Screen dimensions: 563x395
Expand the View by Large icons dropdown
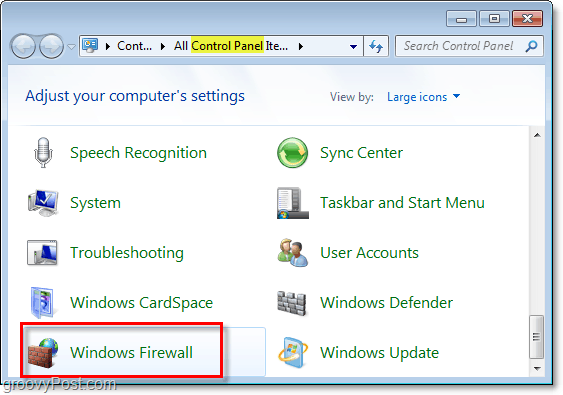423,97
